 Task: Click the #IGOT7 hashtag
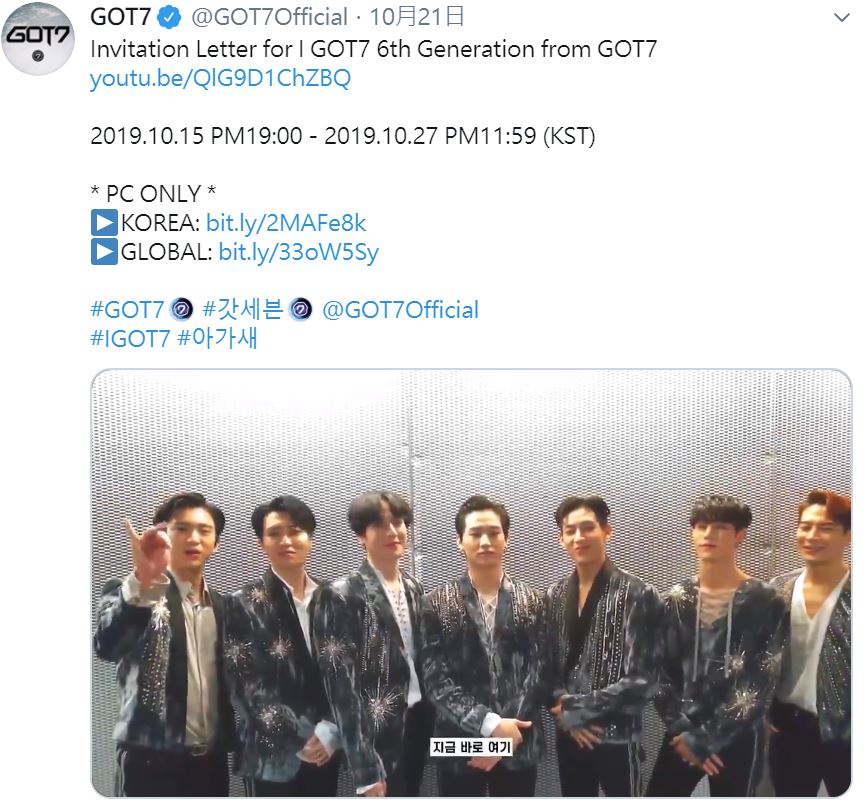(130, 338)
